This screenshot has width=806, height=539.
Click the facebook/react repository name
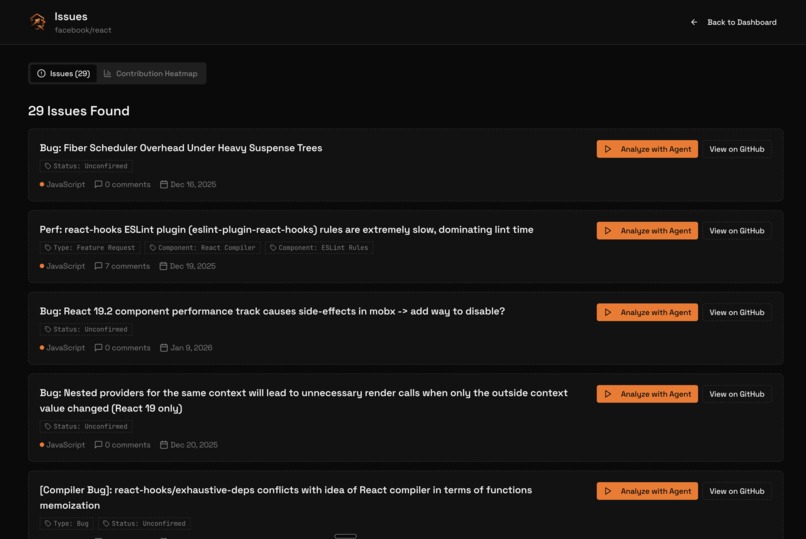pos(83,30)
